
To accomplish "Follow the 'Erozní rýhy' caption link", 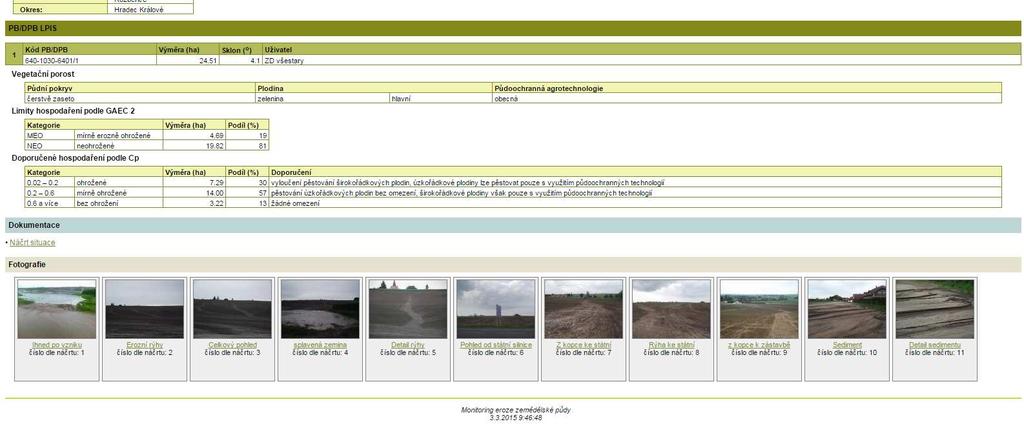I will (x=145, y=345).
